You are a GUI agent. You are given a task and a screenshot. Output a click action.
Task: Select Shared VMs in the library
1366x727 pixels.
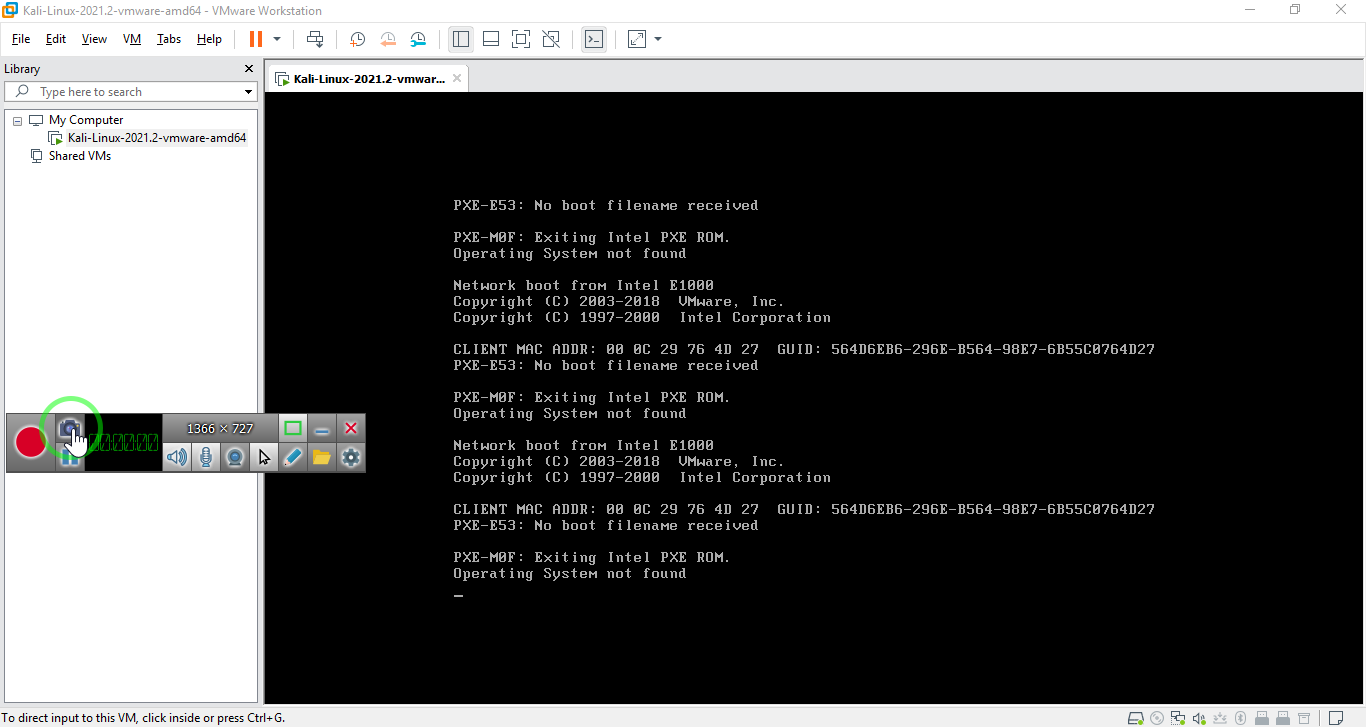(80, 156)
